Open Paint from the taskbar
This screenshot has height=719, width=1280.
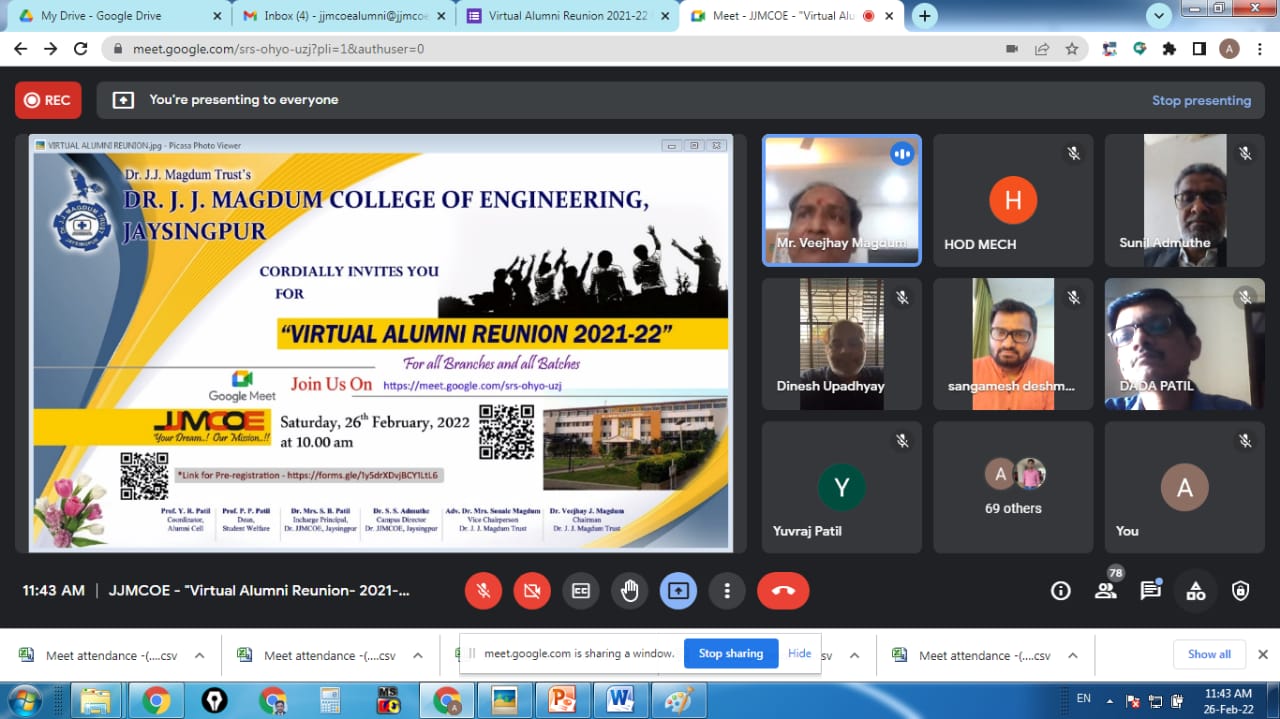(680, 700)
